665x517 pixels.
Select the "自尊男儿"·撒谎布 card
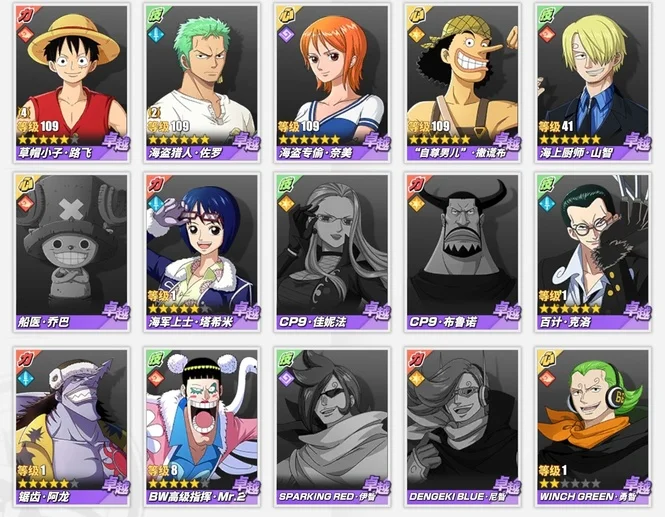coord(463,84)
